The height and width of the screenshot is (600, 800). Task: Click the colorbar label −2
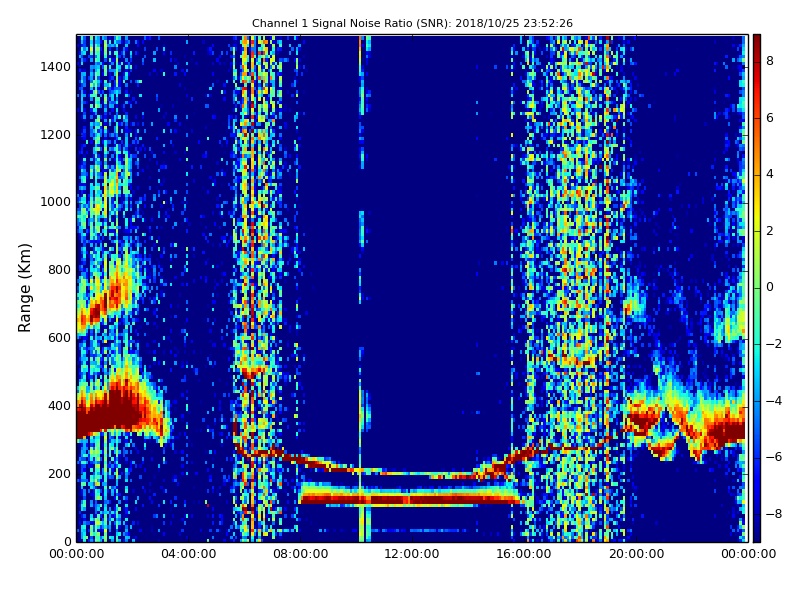tap(774, 344)
